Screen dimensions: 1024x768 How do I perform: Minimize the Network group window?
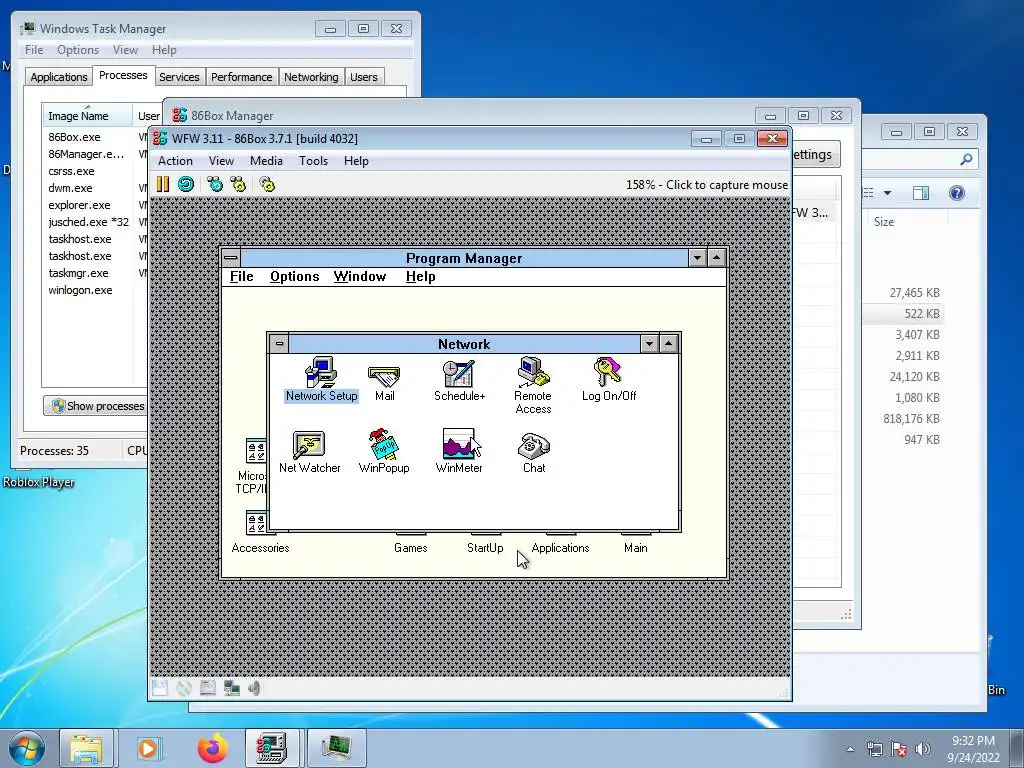[x=649, y=344]
